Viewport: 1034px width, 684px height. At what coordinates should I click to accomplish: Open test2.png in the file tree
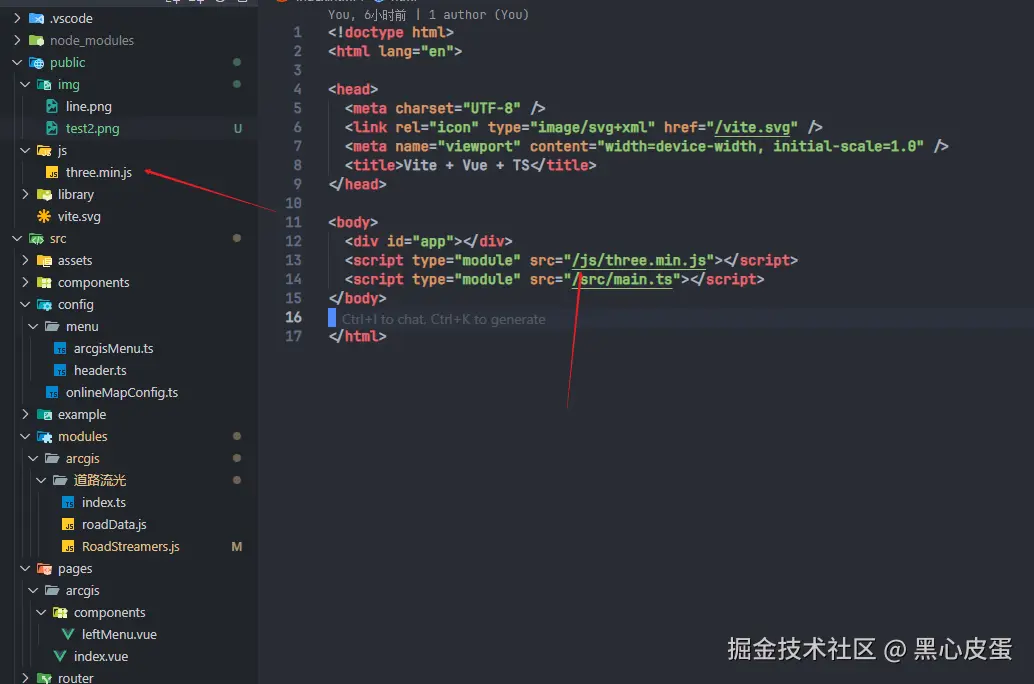click(x=92, y=129)
